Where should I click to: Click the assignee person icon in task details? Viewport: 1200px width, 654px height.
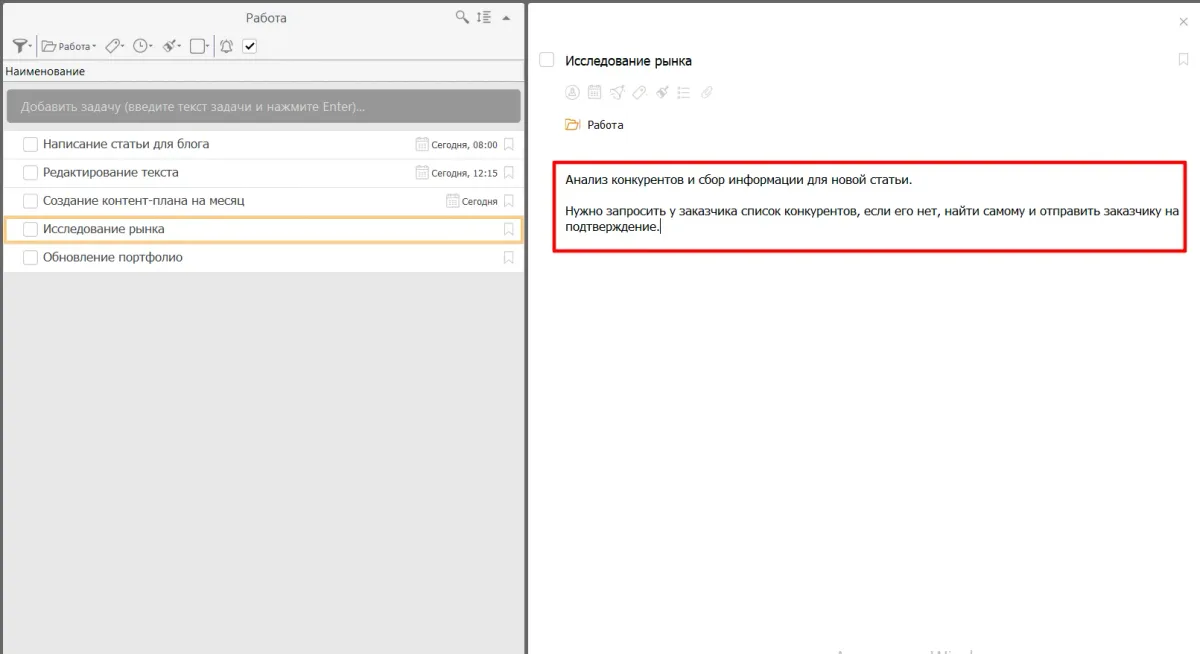tap(572, 92)
